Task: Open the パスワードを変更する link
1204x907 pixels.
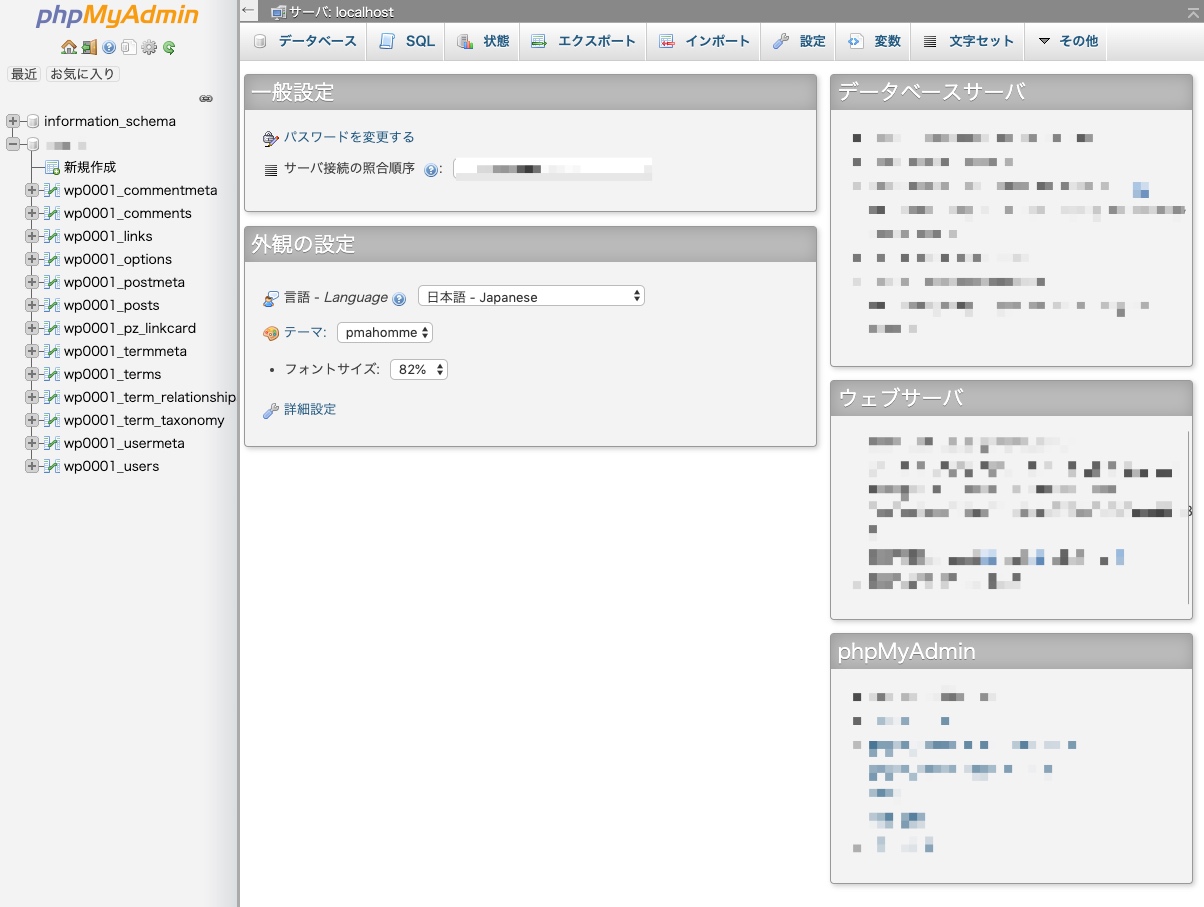Action: (349, 137)
